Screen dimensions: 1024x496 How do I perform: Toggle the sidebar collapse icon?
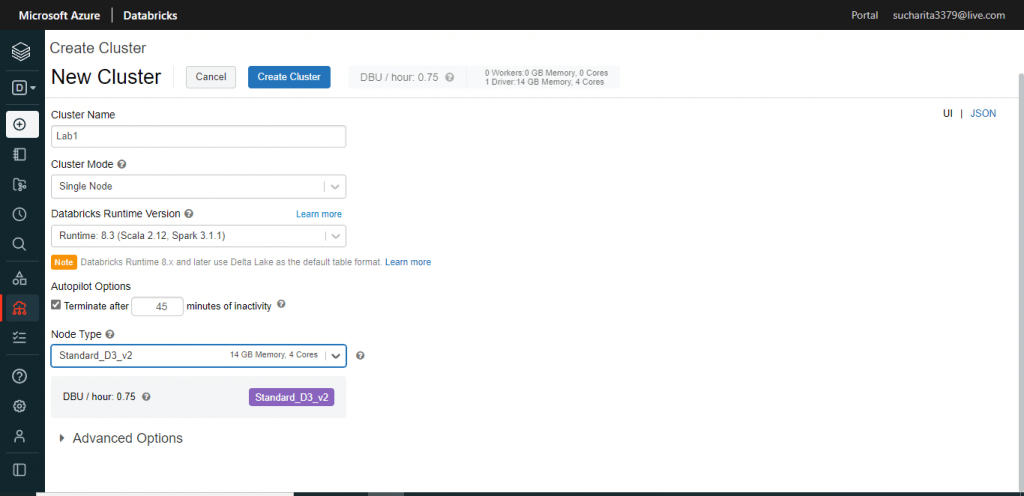20,469
